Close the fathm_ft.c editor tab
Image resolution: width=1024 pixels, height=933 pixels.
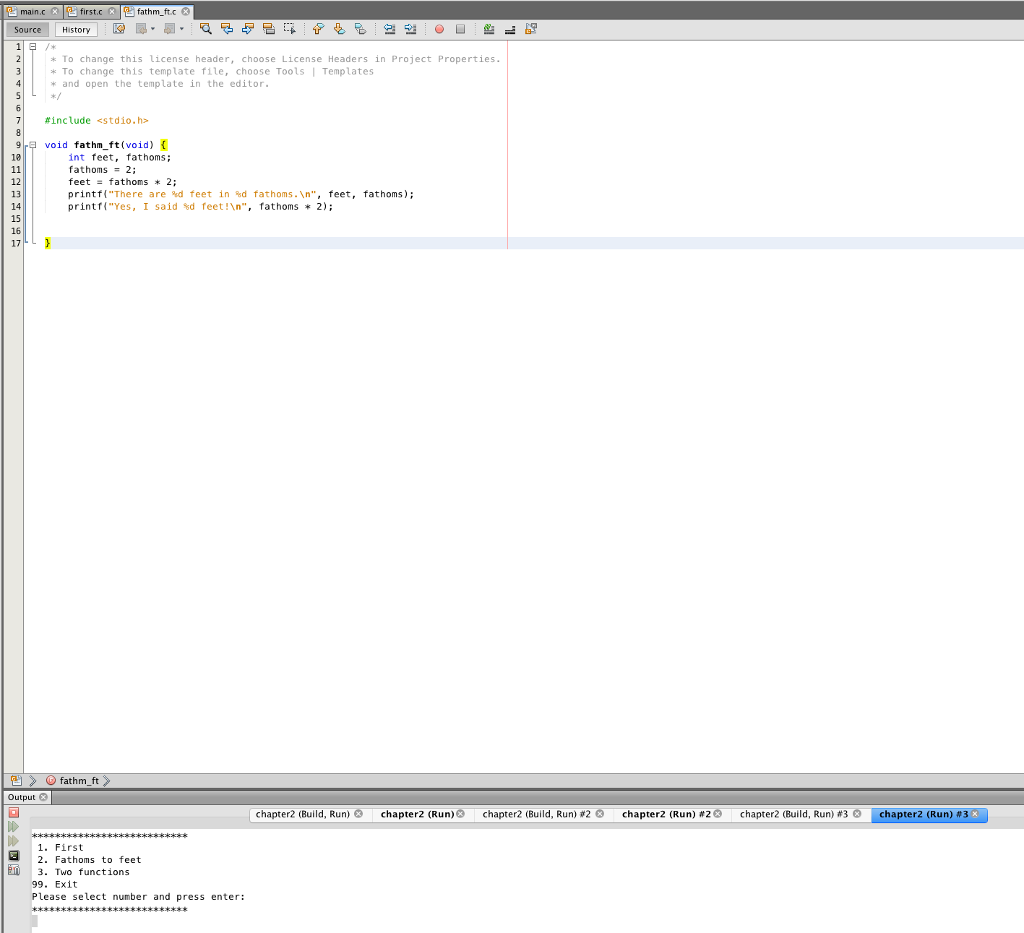pos(186,12)
